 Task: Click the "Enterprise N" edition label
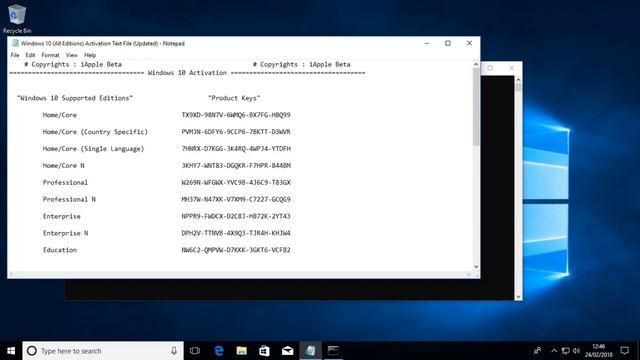65,233
